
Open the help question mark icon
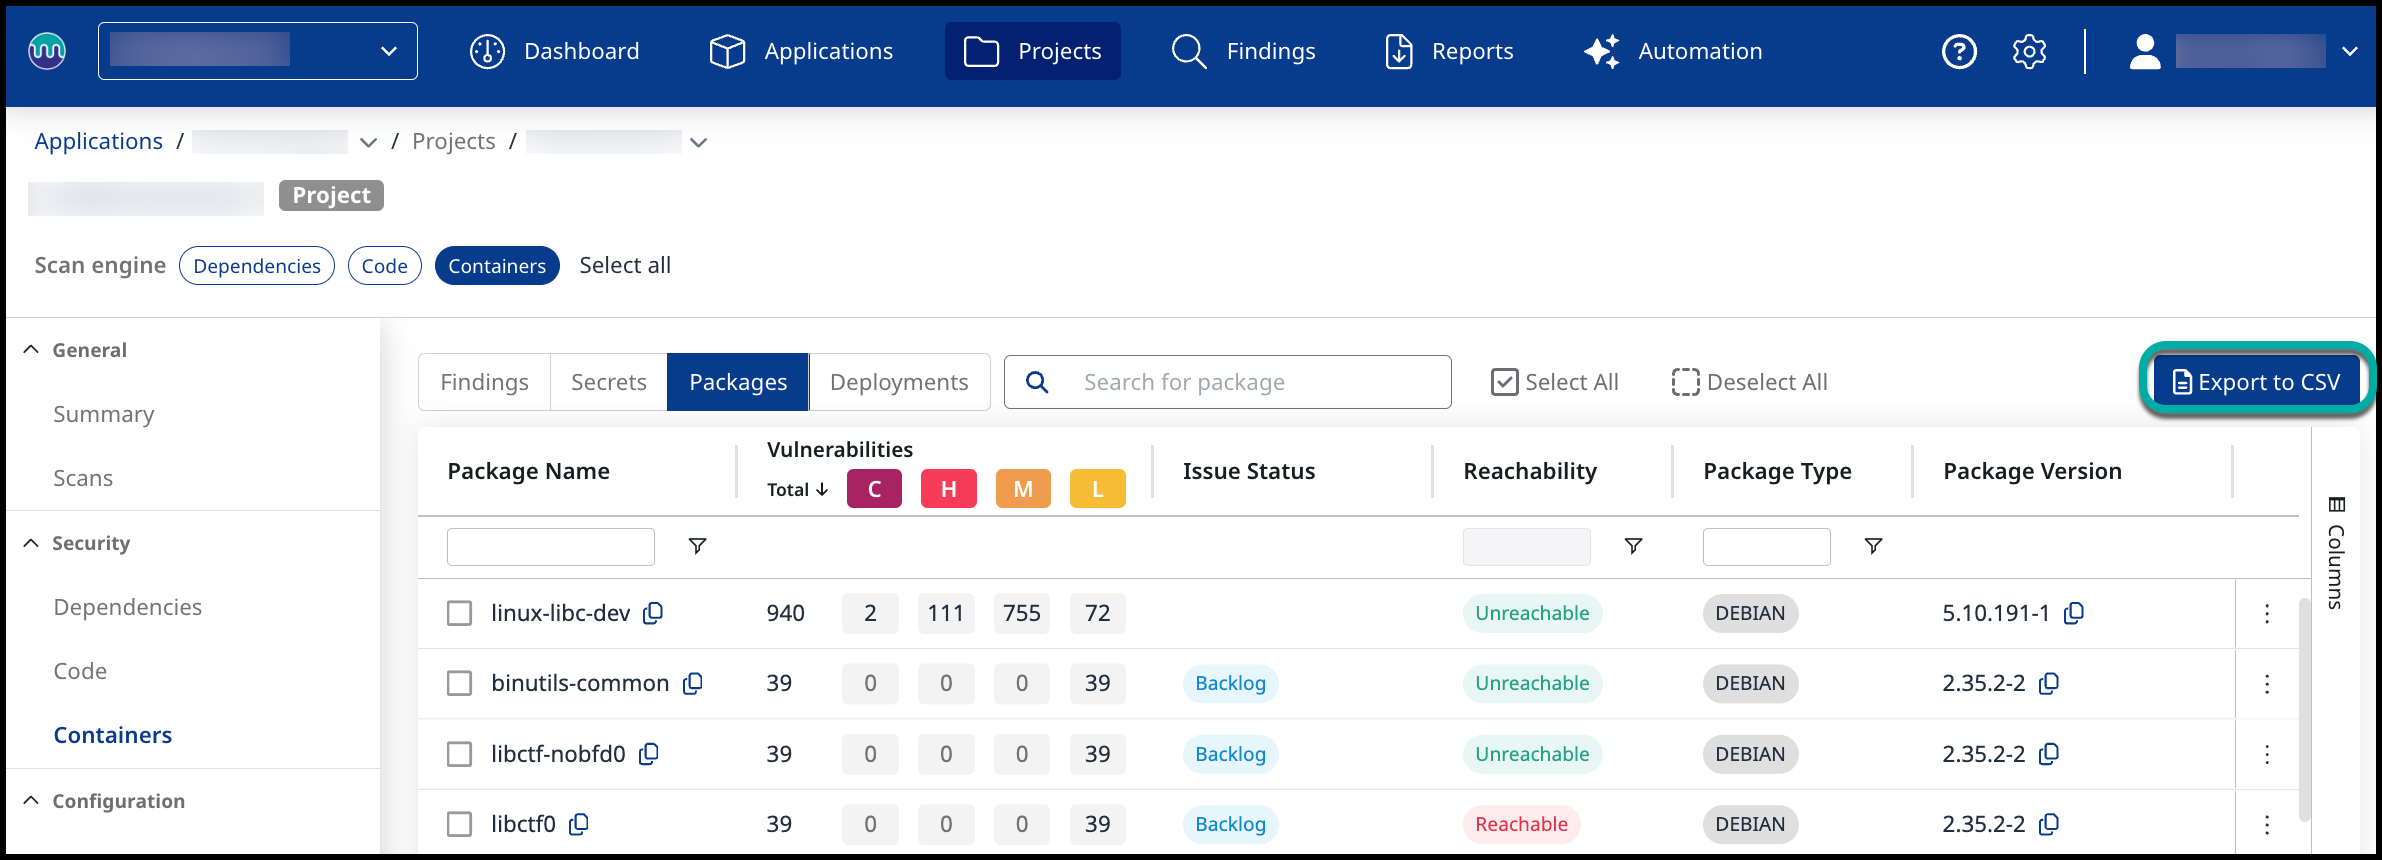[x=1958, y=51]
